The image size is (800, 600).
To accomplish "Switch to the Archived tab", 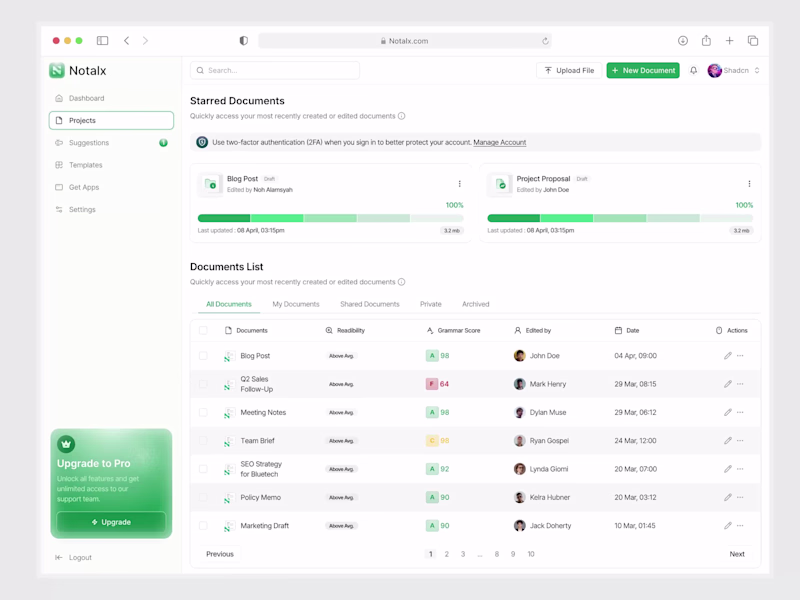I will pos(476,304).
